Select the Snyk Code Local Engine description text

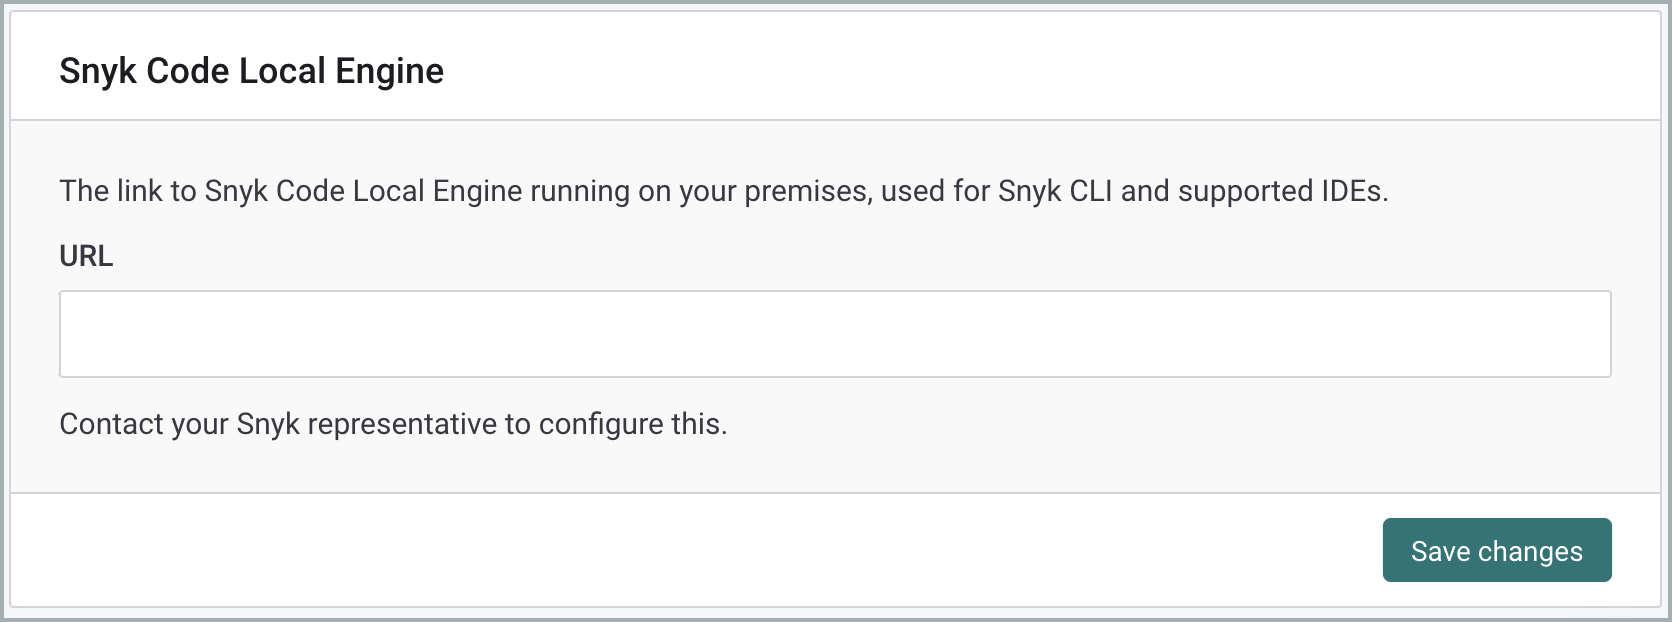[x=723, y=190]
